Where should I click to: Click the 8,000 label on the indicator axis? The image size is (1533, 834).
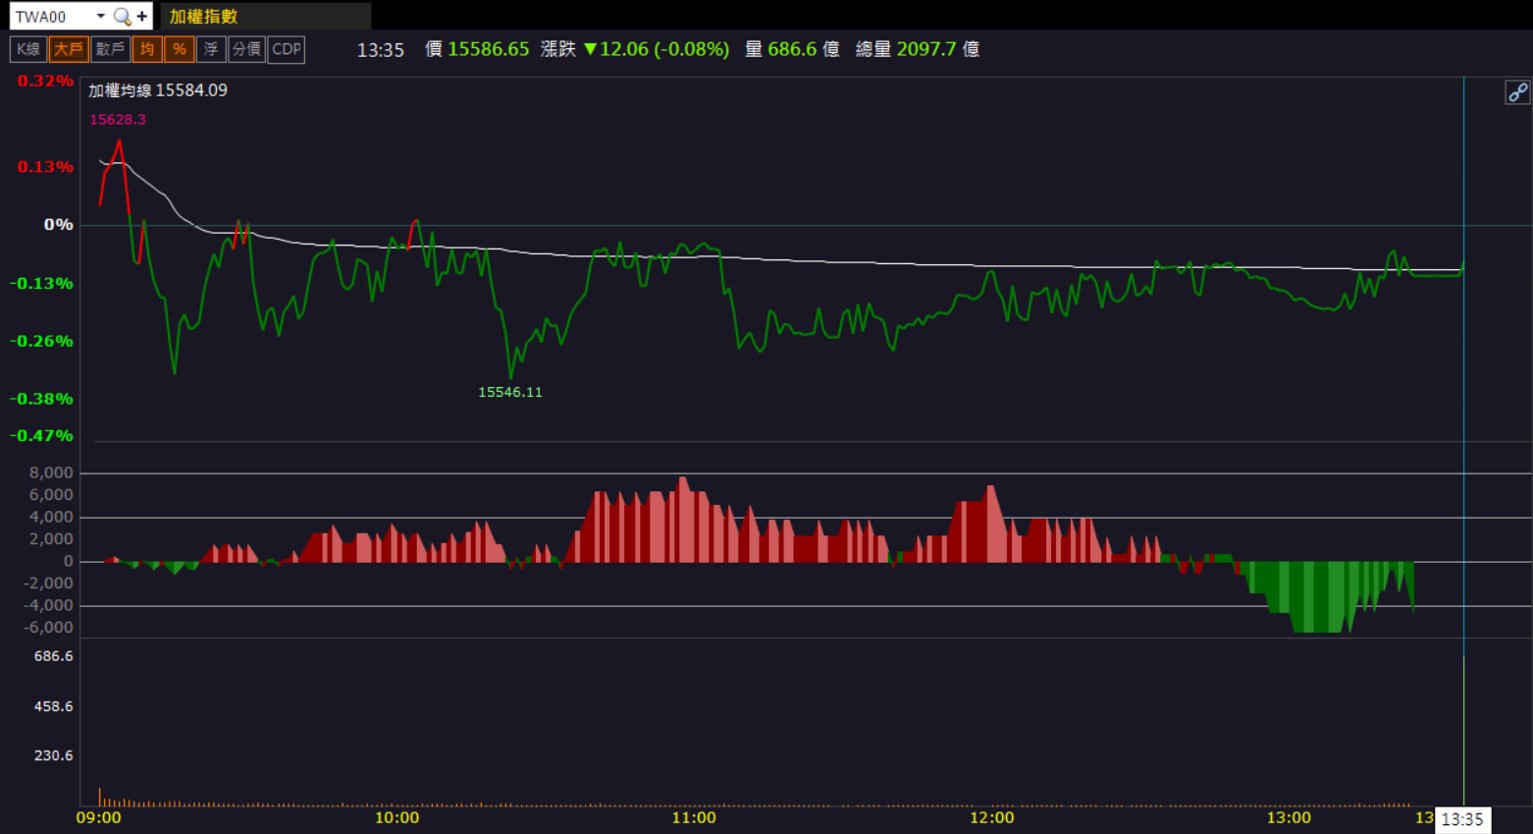click(52, 473)
